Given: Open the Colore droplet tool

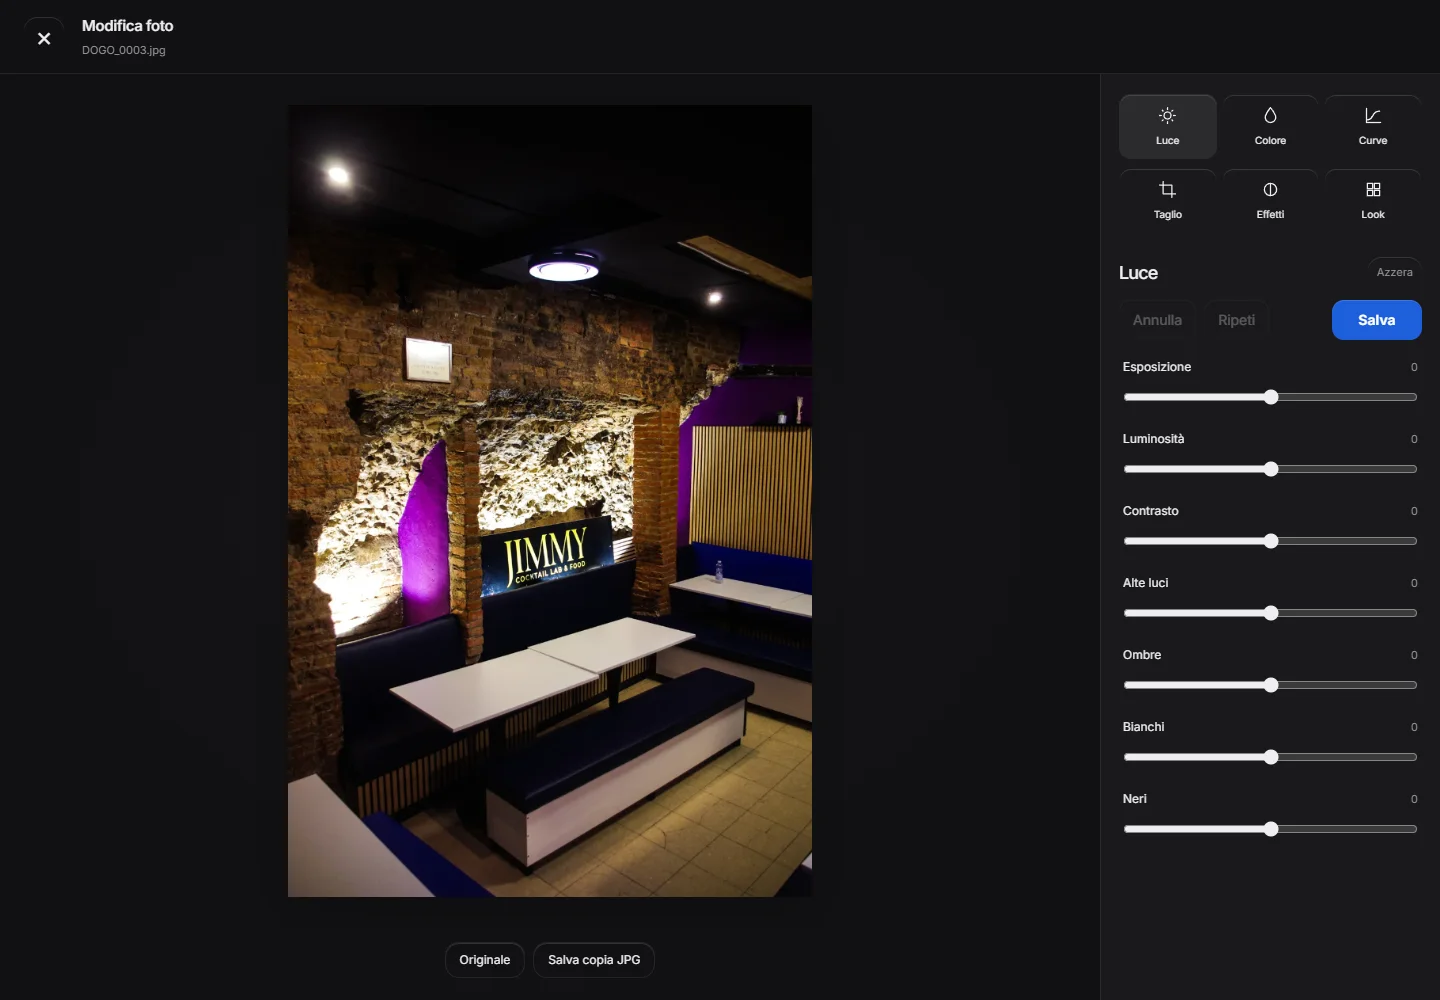Looking at the screenshot, I should [1270, 127].
